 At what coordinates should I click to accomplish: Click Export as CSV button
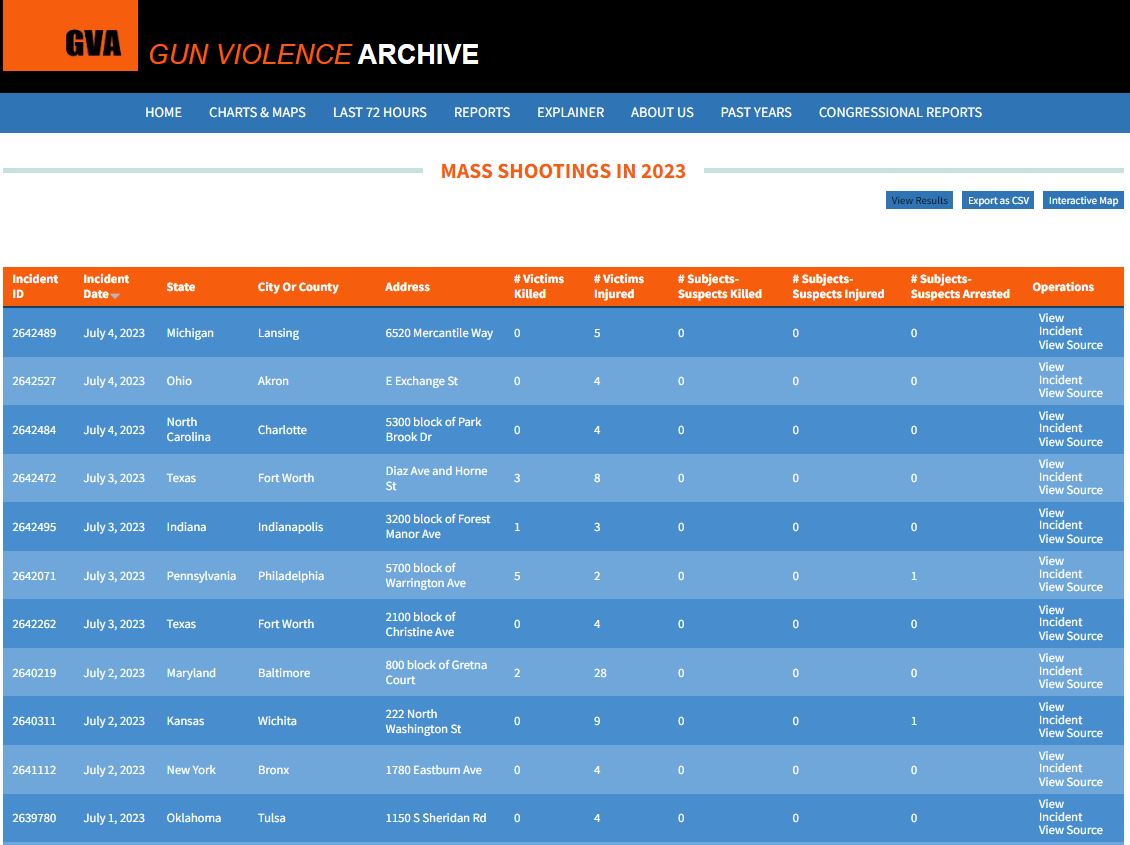coord(998,200)
